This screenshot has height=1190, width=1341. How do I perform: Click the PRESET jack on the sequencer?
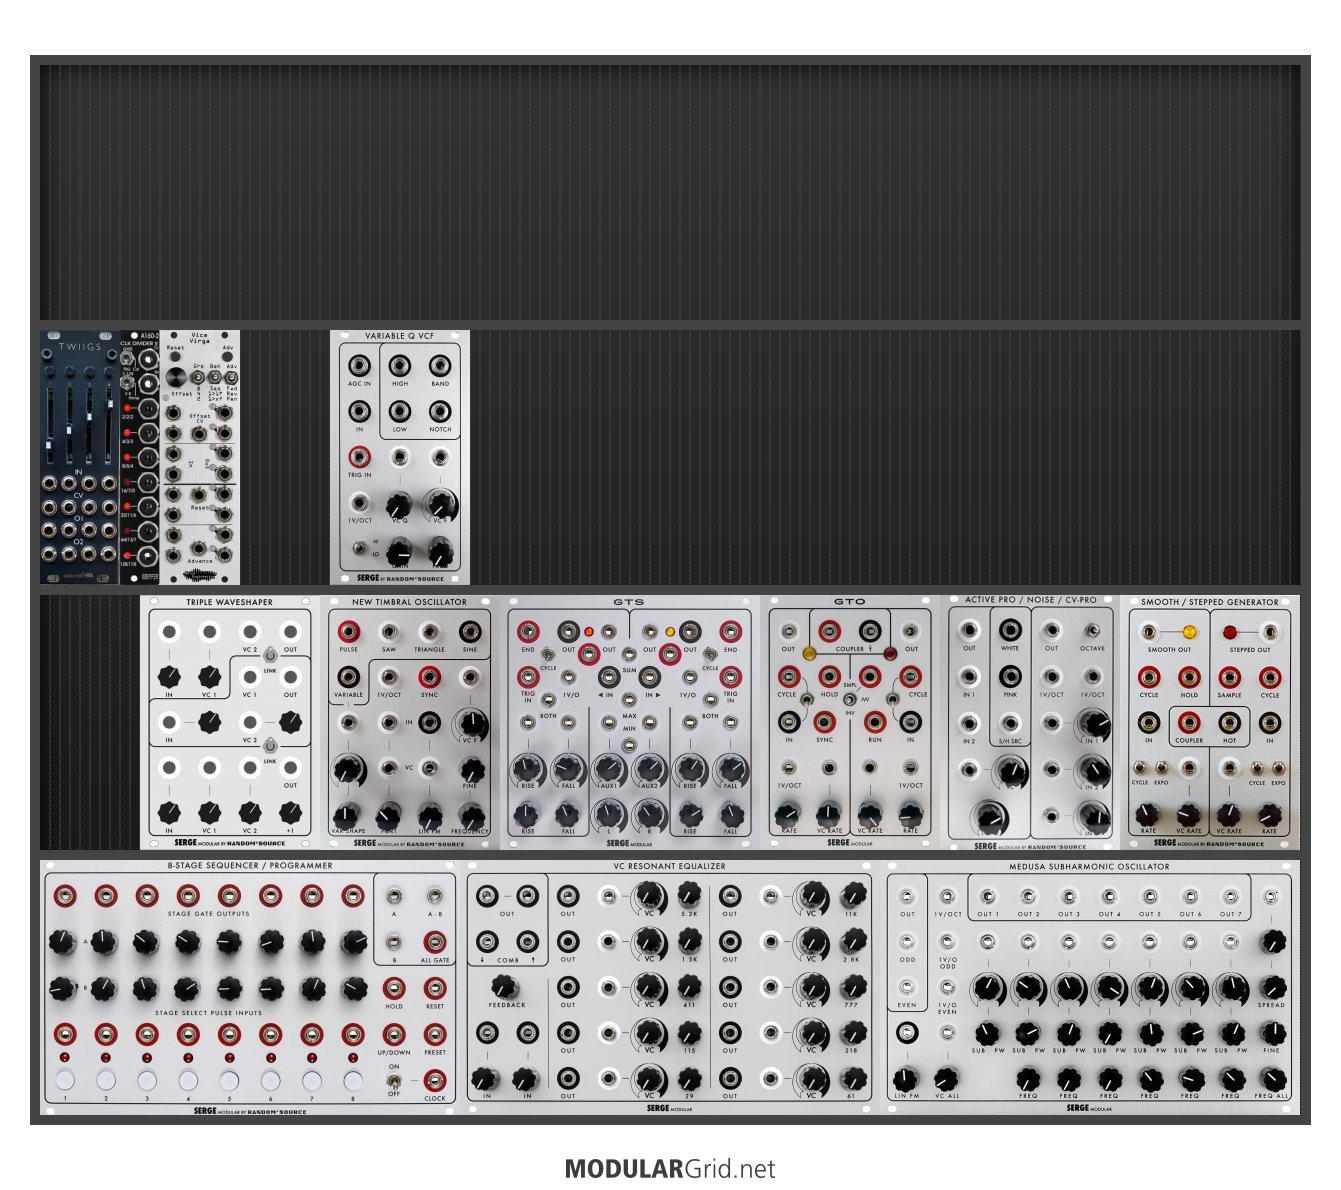435,1034
